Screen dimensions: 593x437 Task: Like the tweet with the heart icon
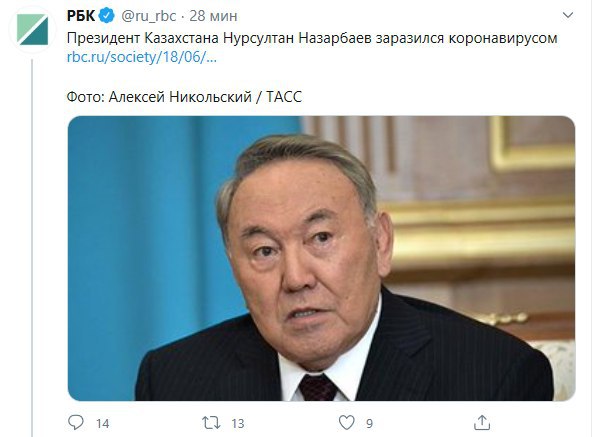[346, 423]
